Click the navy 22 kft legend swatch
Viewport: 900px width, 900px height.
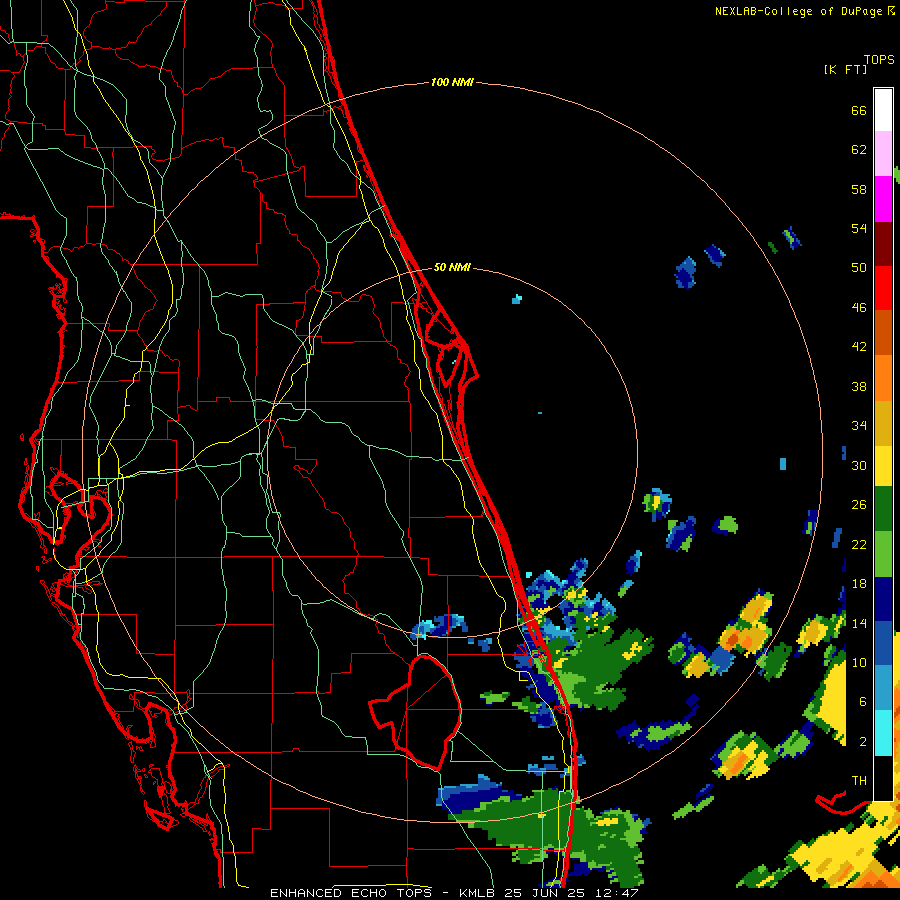(x=883, y=599)
